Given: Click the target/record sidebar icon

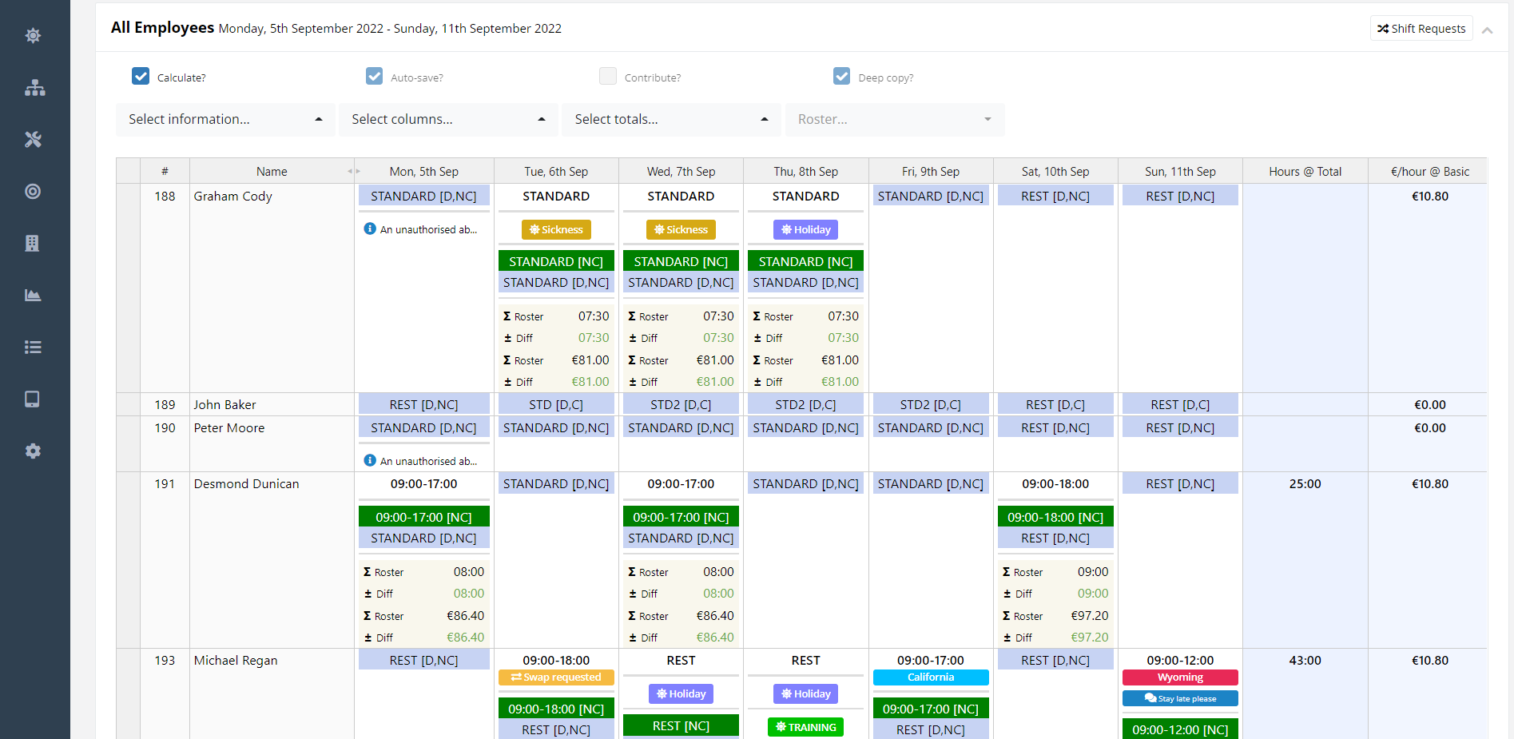Looking at the screenshot, I should 33,191.
